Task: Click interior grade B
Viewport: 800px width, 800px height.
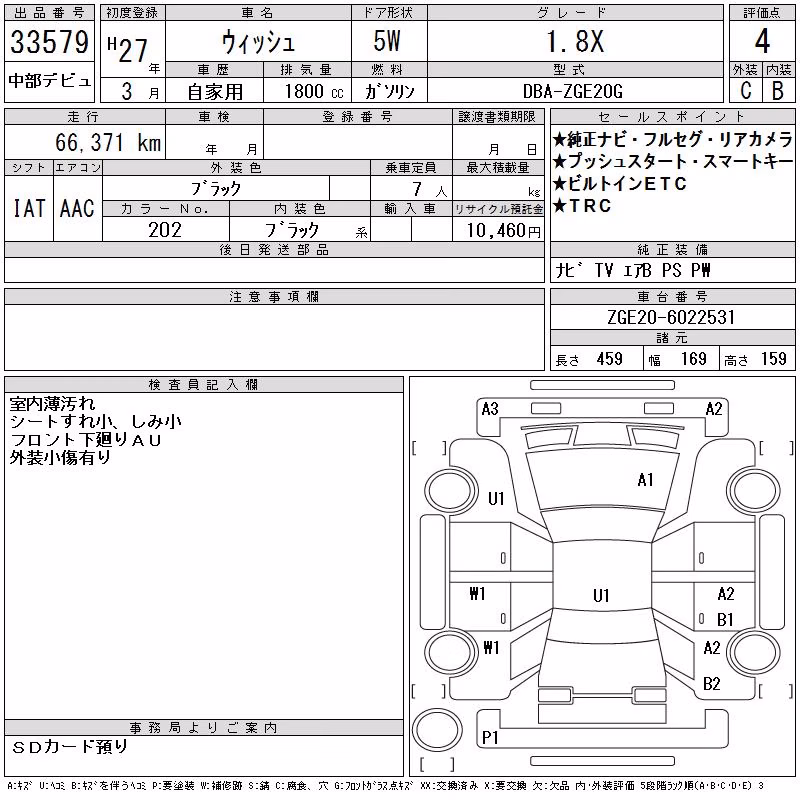Action: click(778, 91)
